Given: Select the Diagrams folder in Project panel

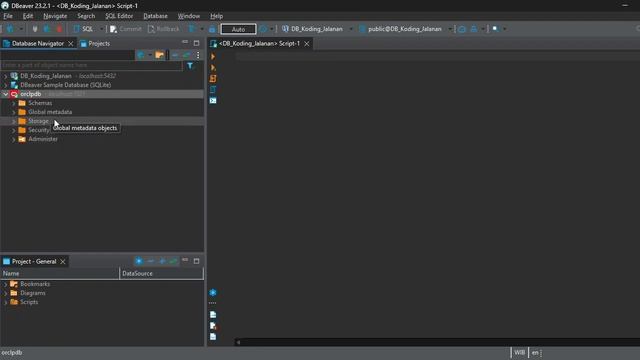Looking at the screenshot, I should (x=33, y=293).
